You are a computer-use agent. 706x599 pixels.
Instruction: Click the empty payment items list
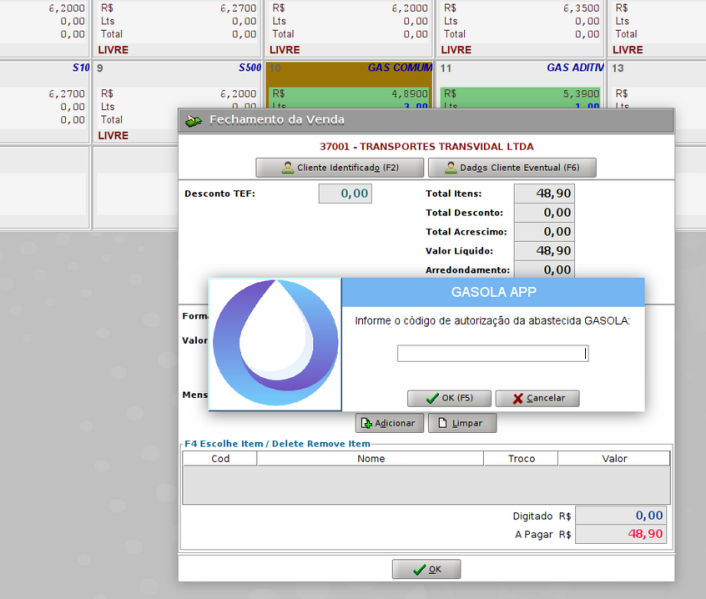[x=426, y=484]
